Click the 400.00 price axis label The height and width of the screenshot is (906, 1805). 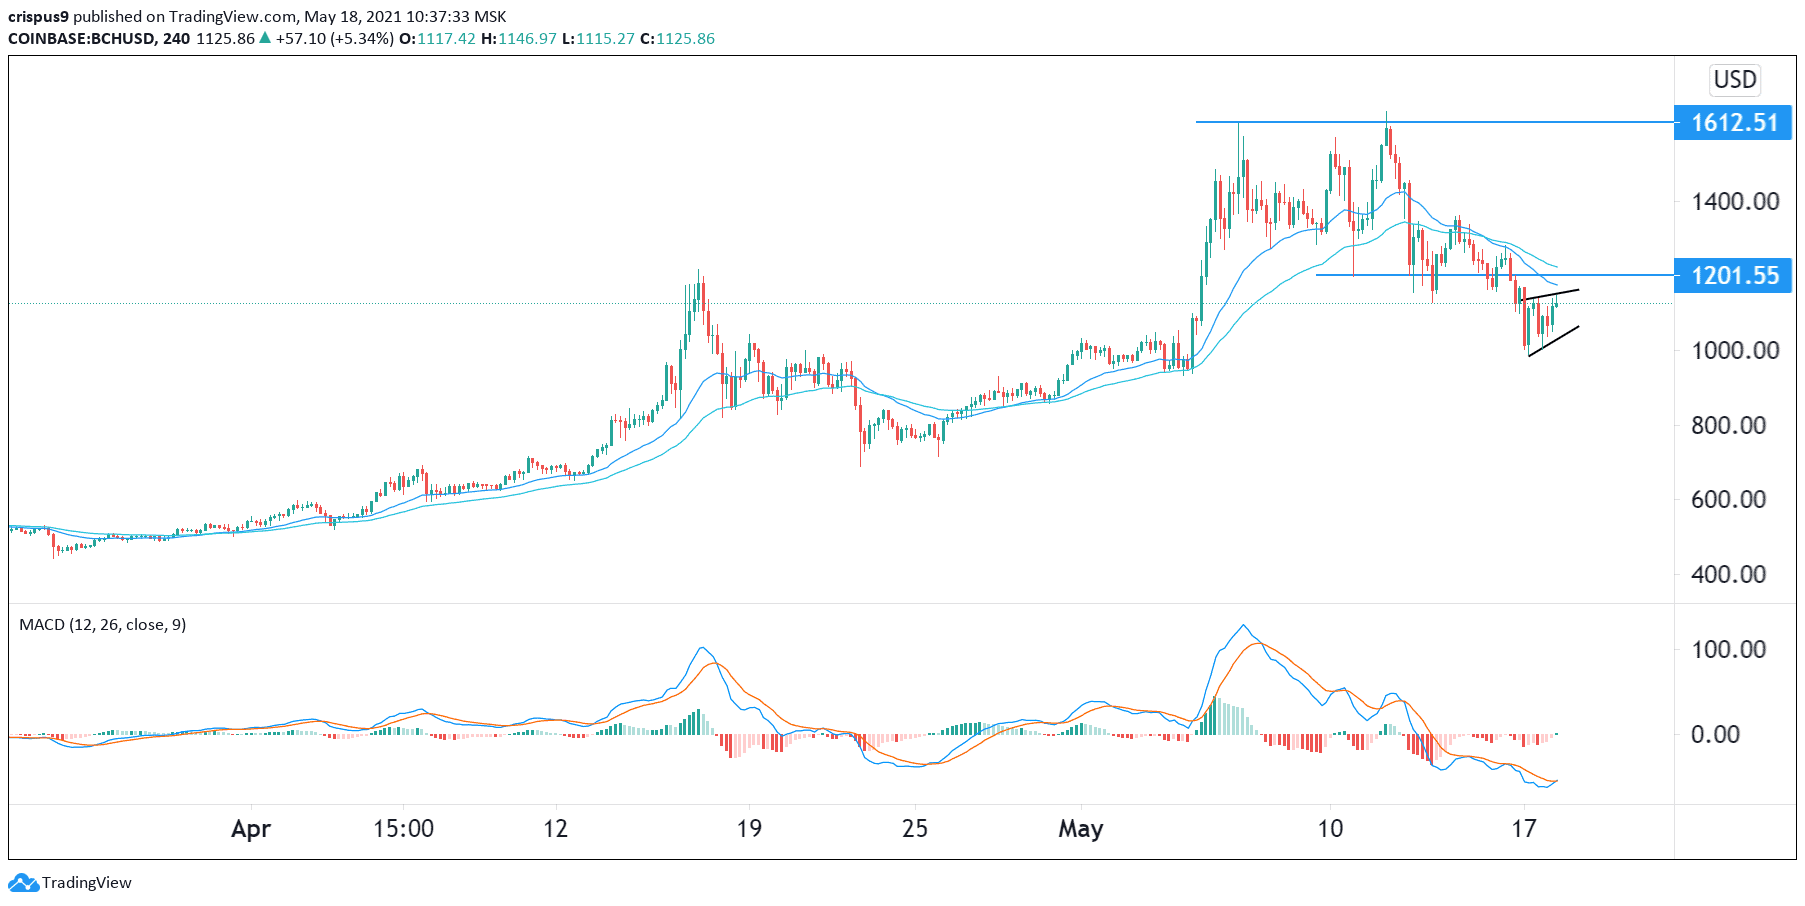(1728, 574)
